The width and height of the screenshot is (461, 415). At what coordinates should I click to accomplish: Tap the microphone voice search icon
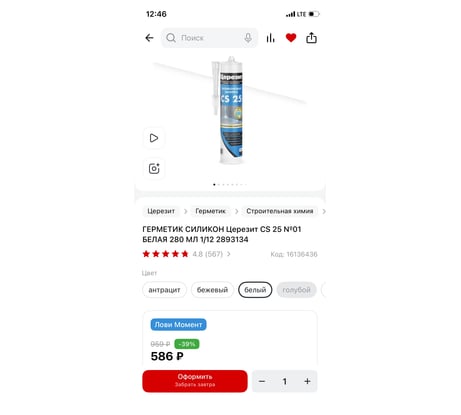(248, 38)
